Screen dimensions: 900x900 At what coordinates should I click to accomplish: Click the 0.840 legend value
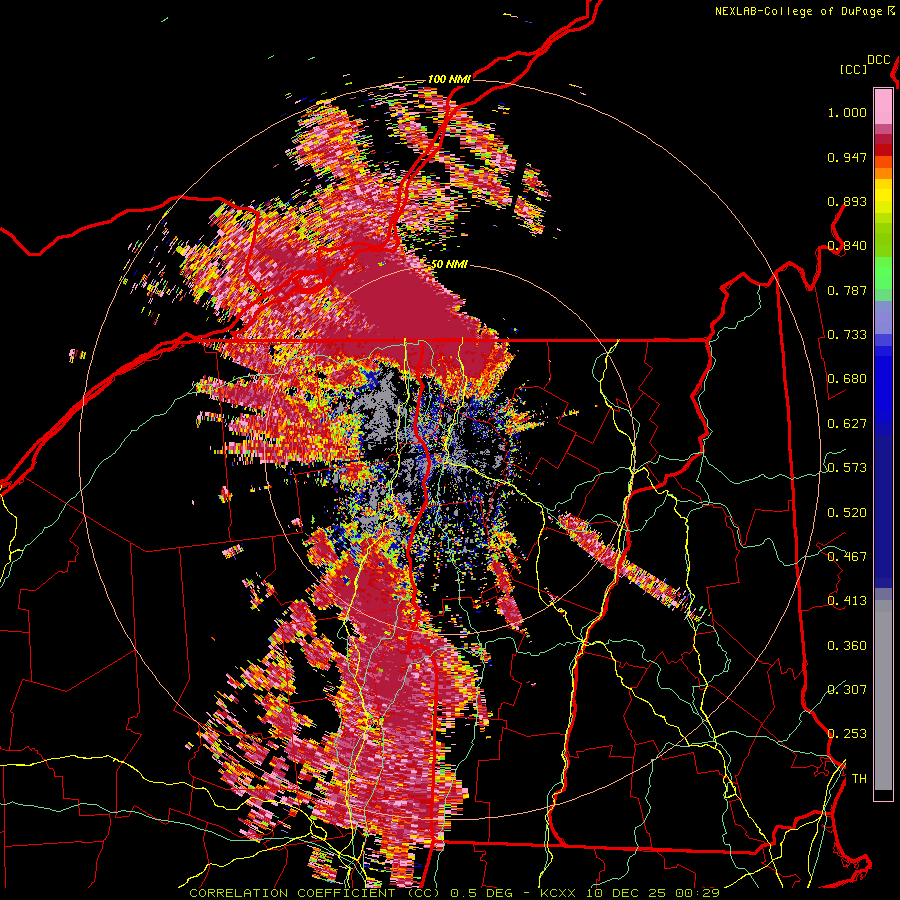click(x=847, y=246)
